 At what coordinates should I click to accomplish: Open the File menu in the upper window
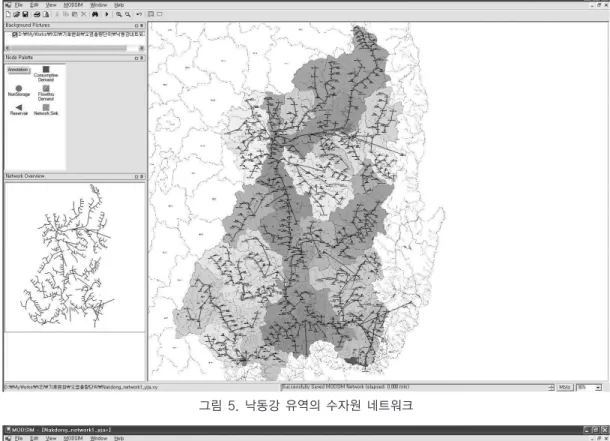[19, 5]
